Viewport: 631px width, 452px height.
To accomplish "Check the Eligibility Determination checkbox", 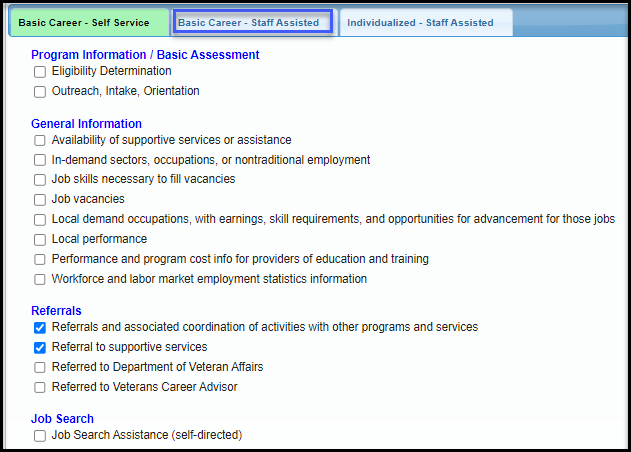I will click(40, 72).
